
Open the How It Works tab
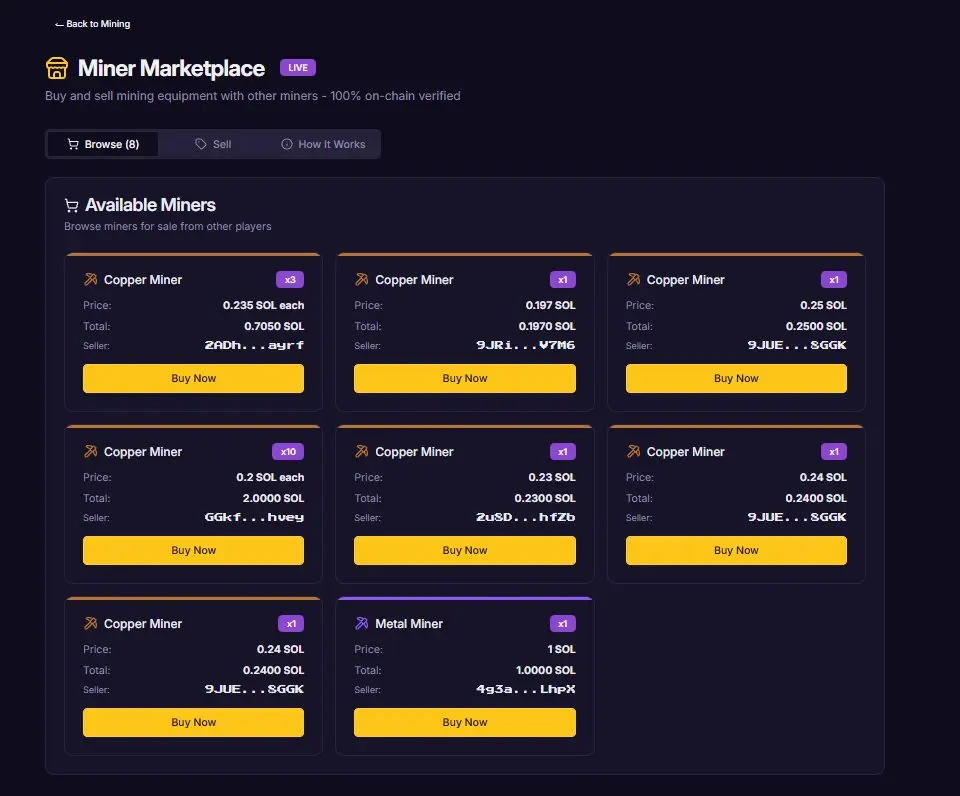(x=323, y=144)
